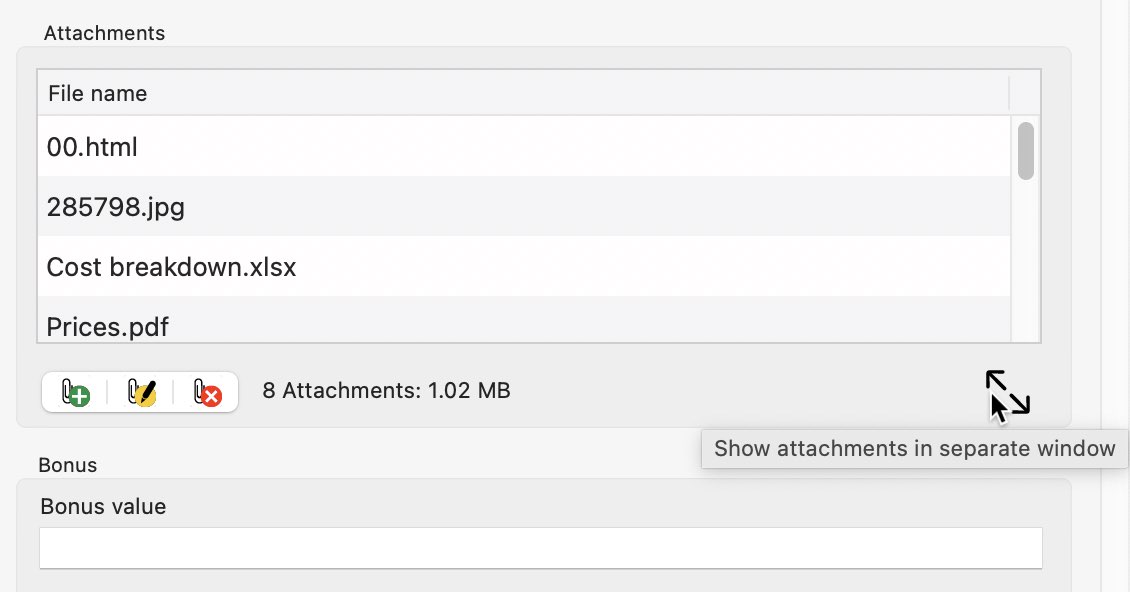Click the Show attachments tooltip text
The height and width of the screenshot is (592, 1130).
click(915, 449)
